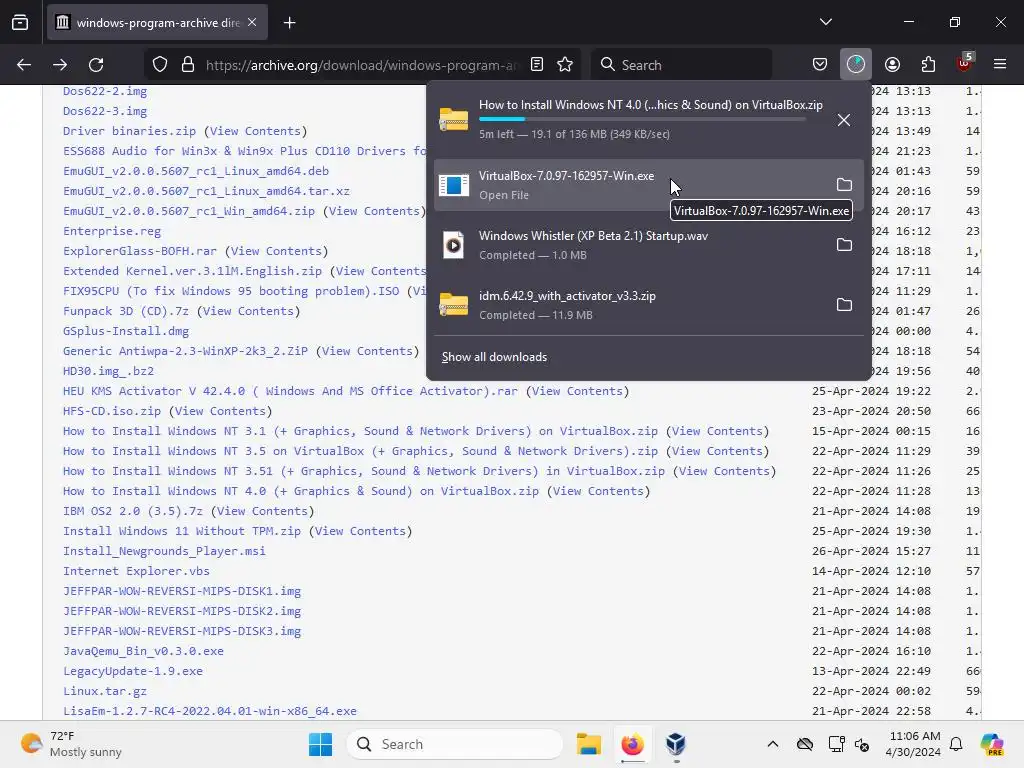Image resolution: width=1024 pixels, height=768 pixels.
Task: View Contents of HFS-CD.iso.zip
Action: click(221, 411)
